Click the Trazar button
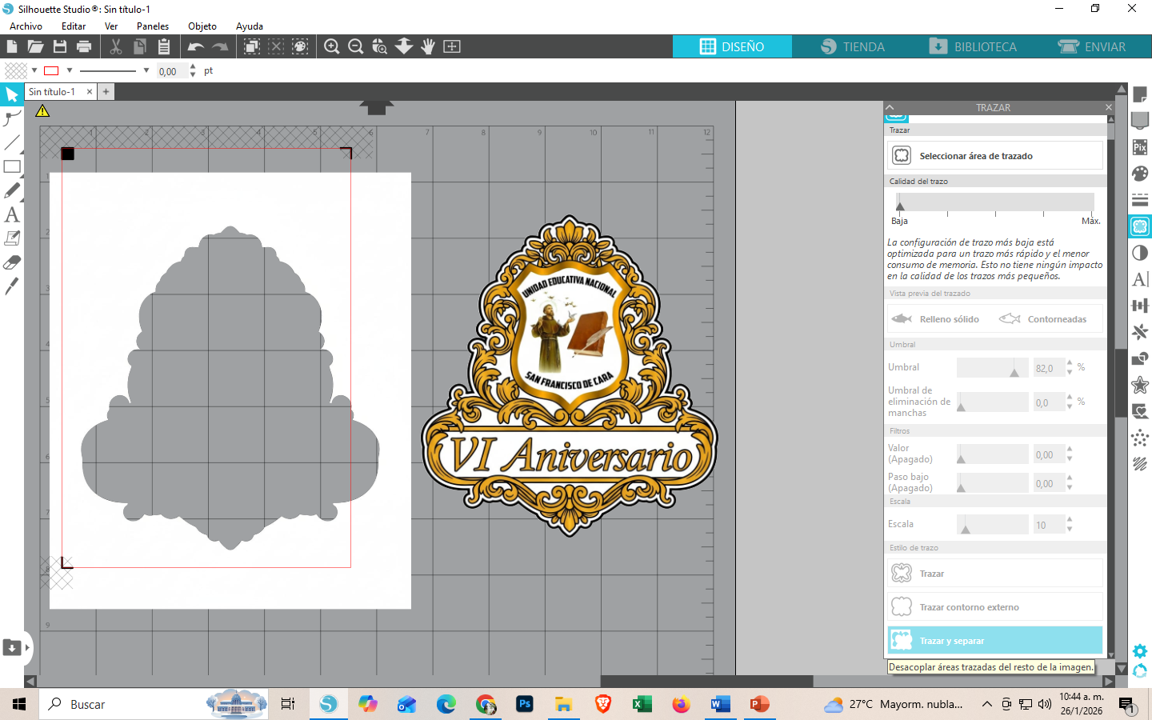Viewport: 1152px width, 720px height. [995, 573]
